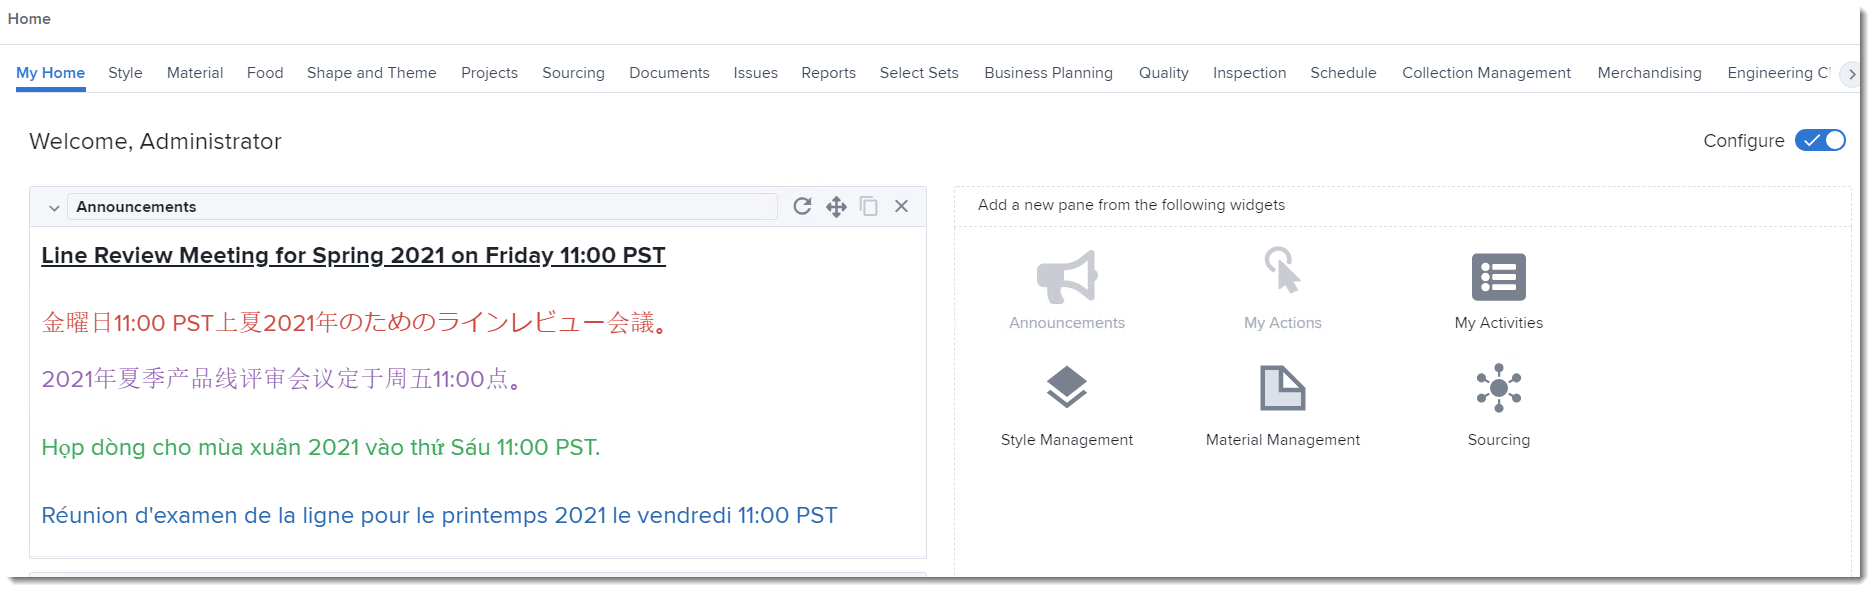This screenshot has width=1875, height=592.
Task: Click the copy icon in Announcements header
Action: click(x=869, y=206)
